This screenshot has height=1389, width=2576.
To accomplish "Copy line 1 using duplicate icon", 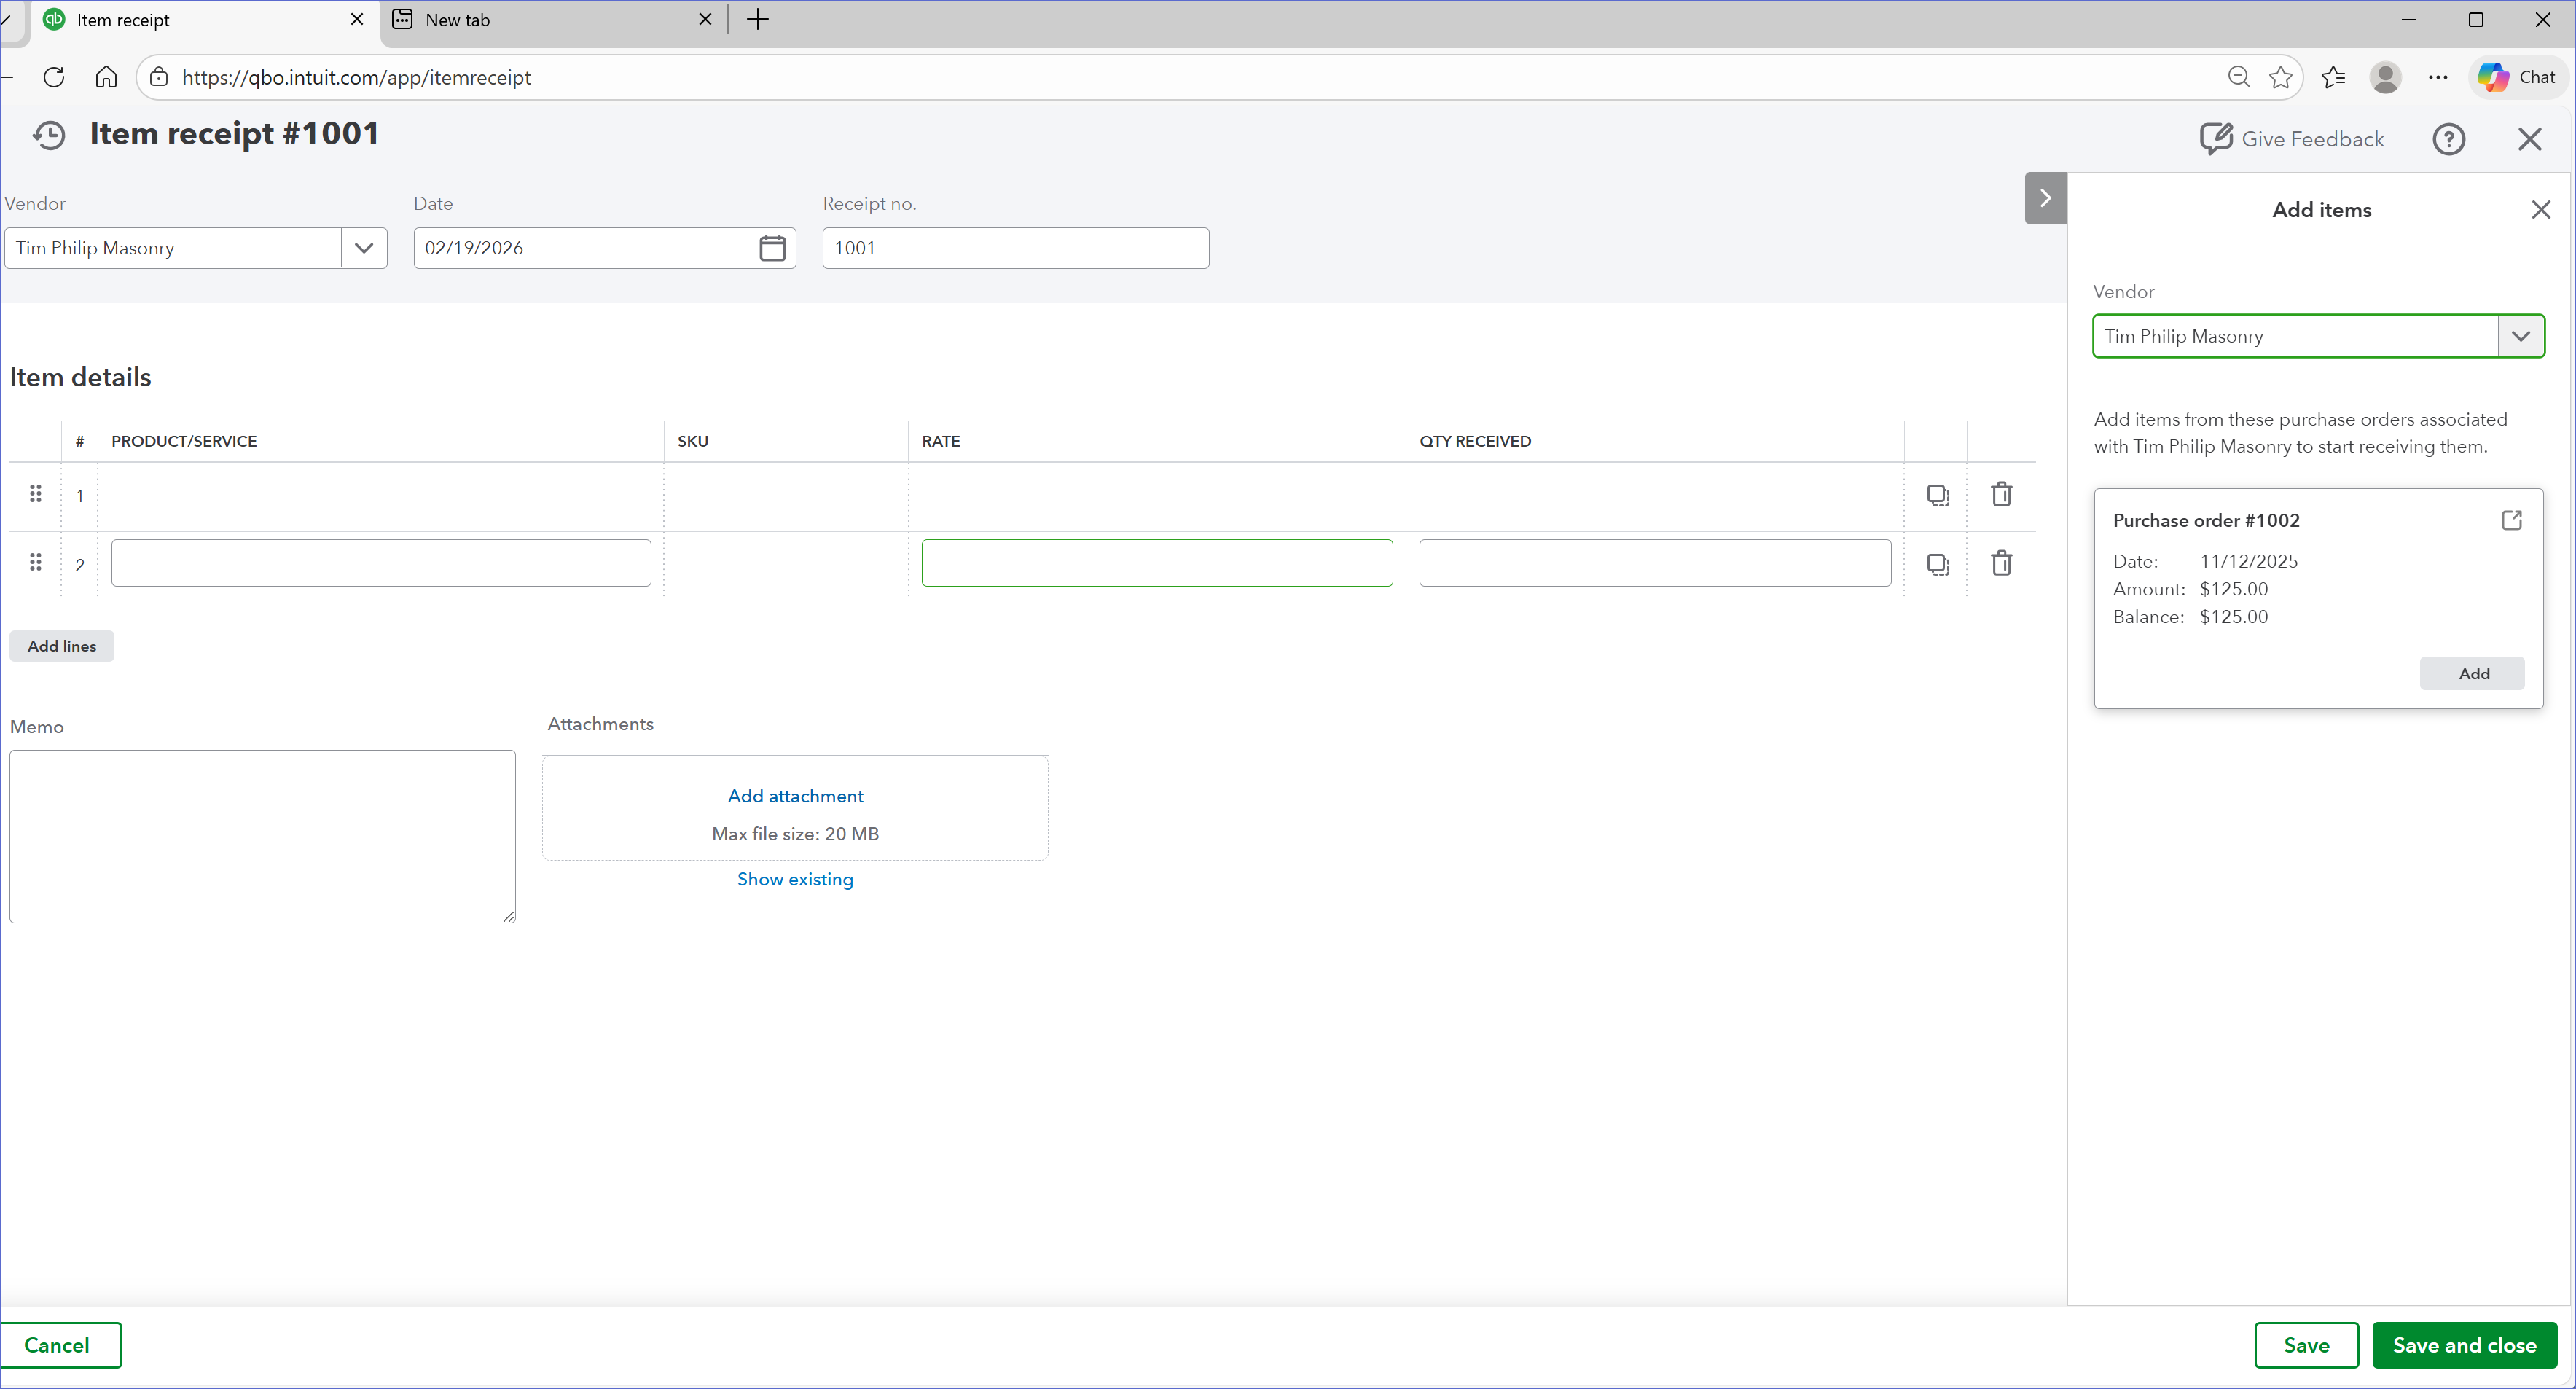I will point(1937,495).
